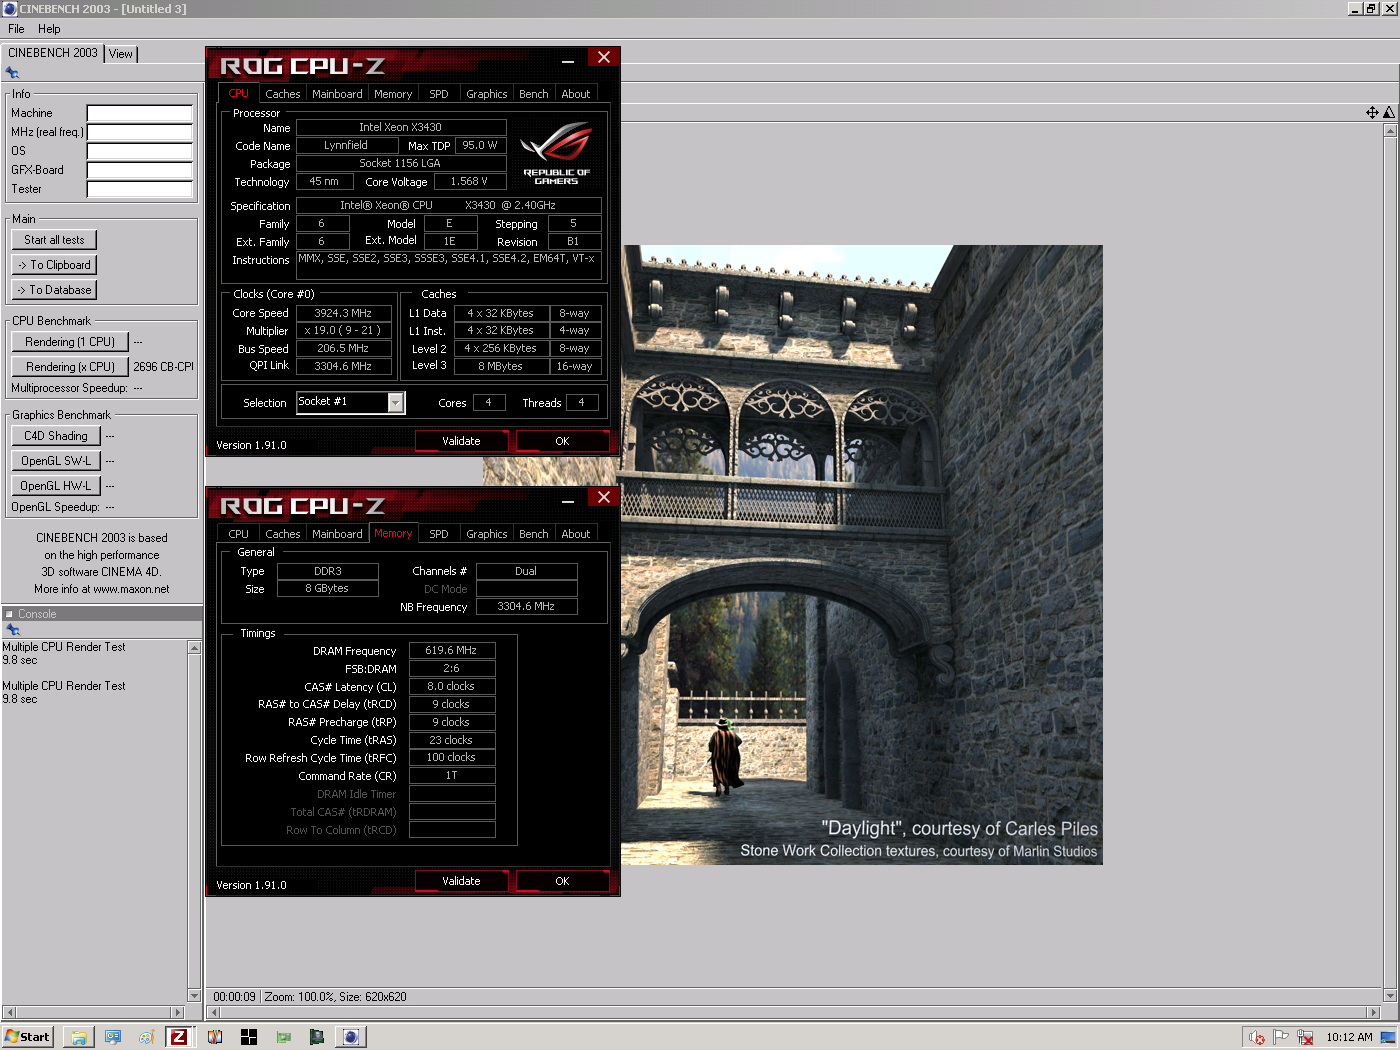Click Start all tests button
1400x1050 pixels.
[x=54, y=240]
